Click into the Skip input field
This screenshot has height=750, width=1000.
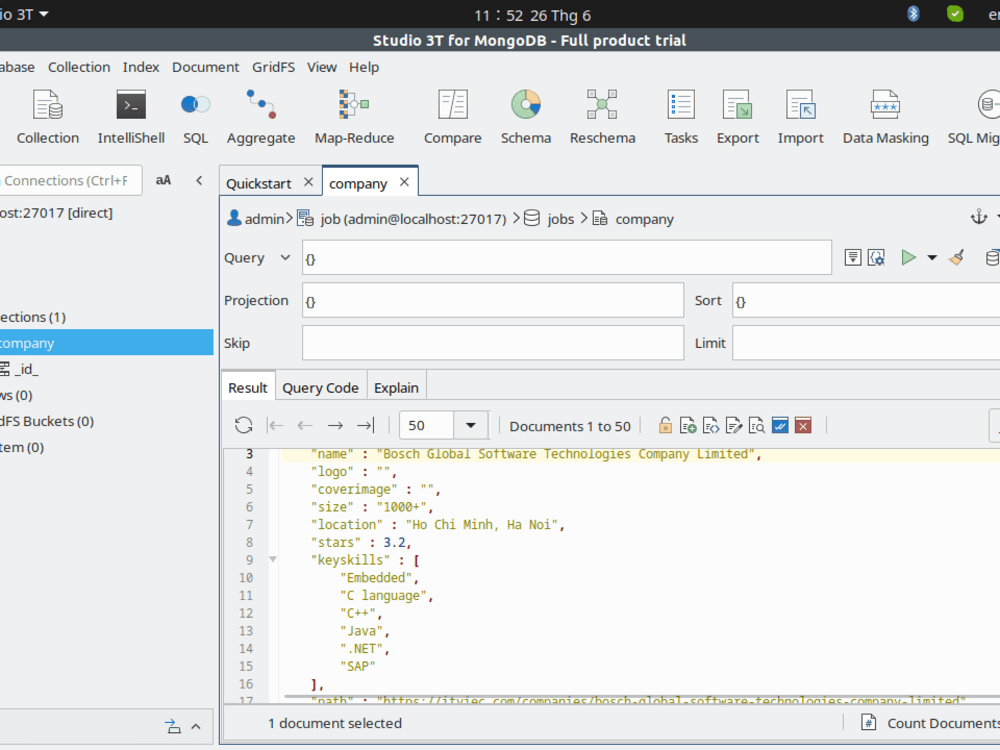tap(493, 342)
